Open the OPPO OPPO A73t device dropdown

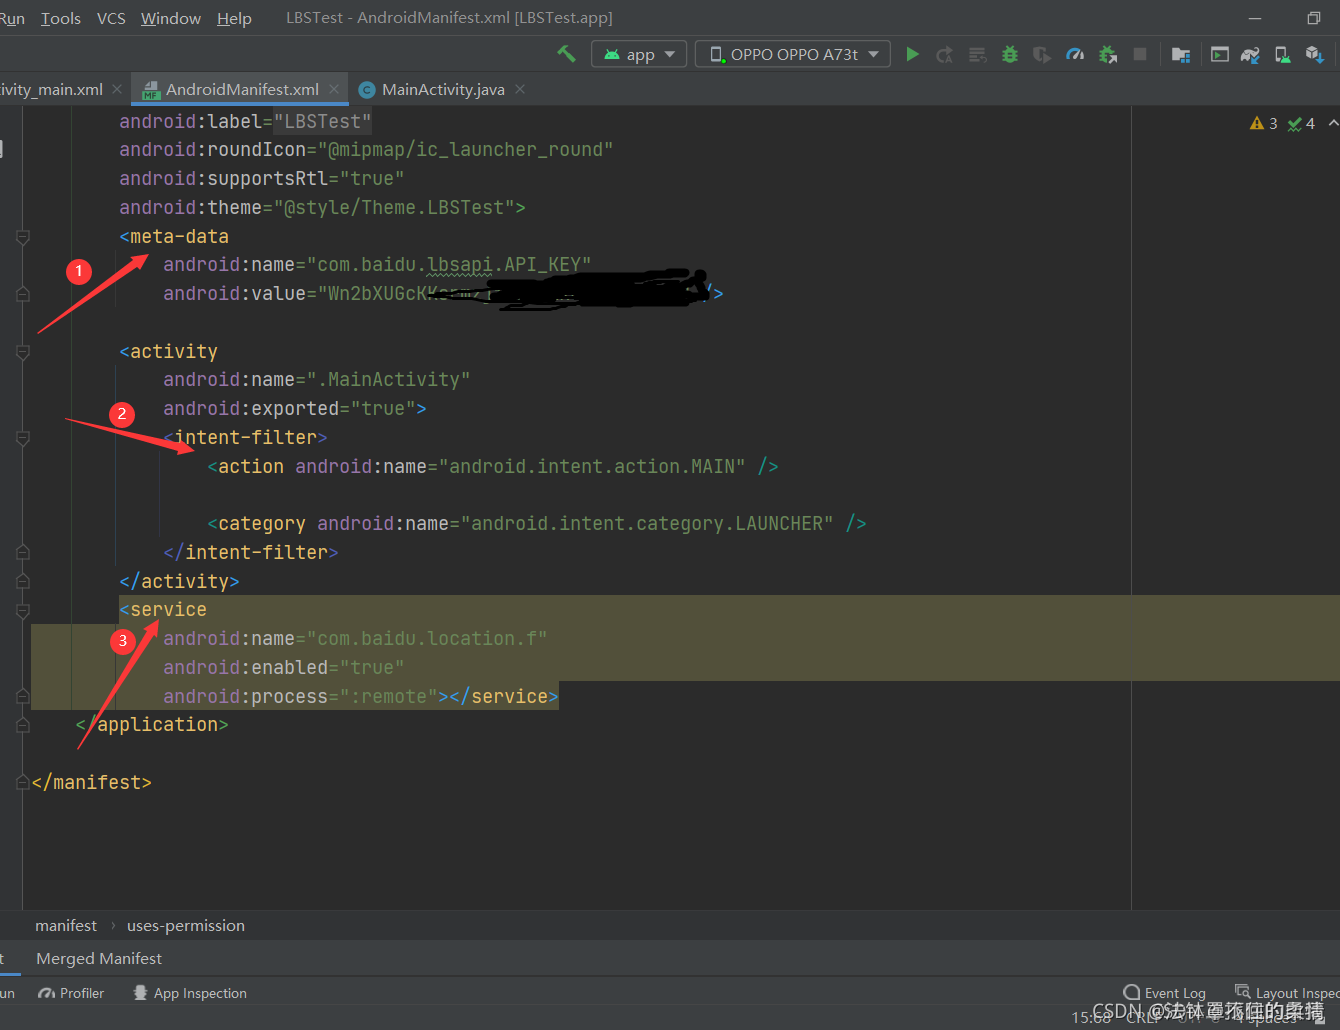(793, 54)
